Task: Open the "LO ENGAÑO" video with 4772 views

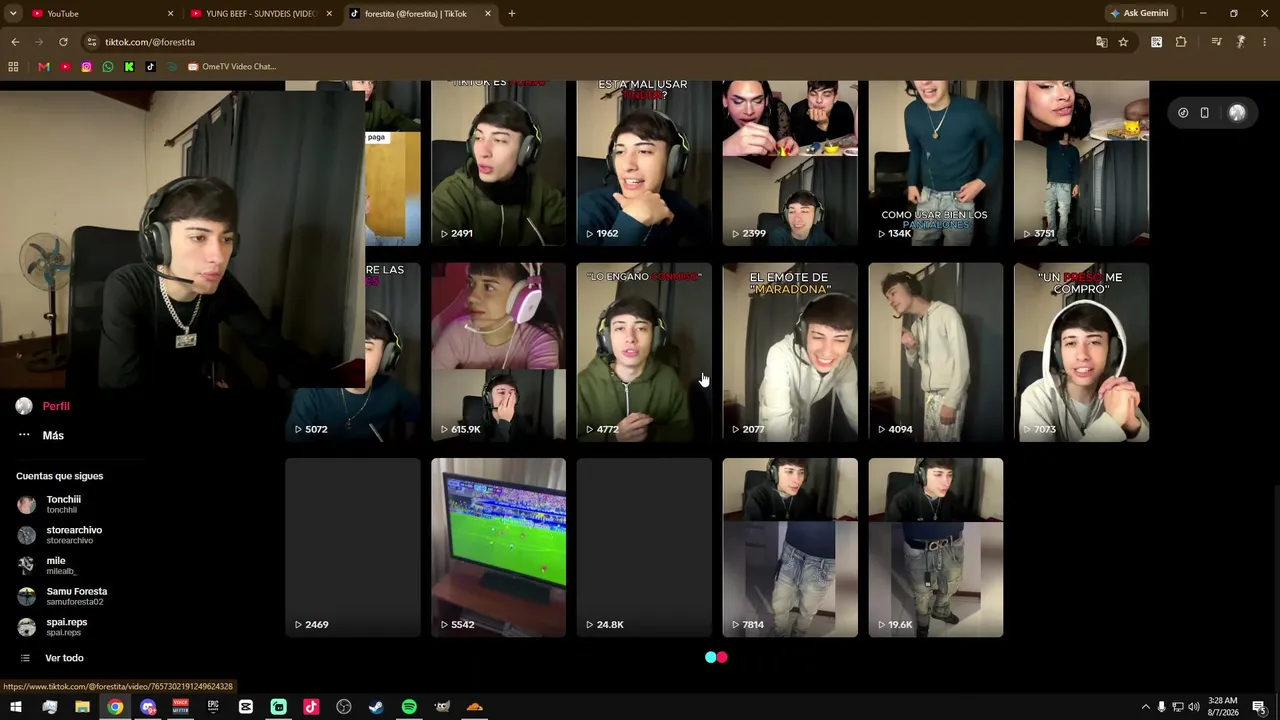Action: 644,352
